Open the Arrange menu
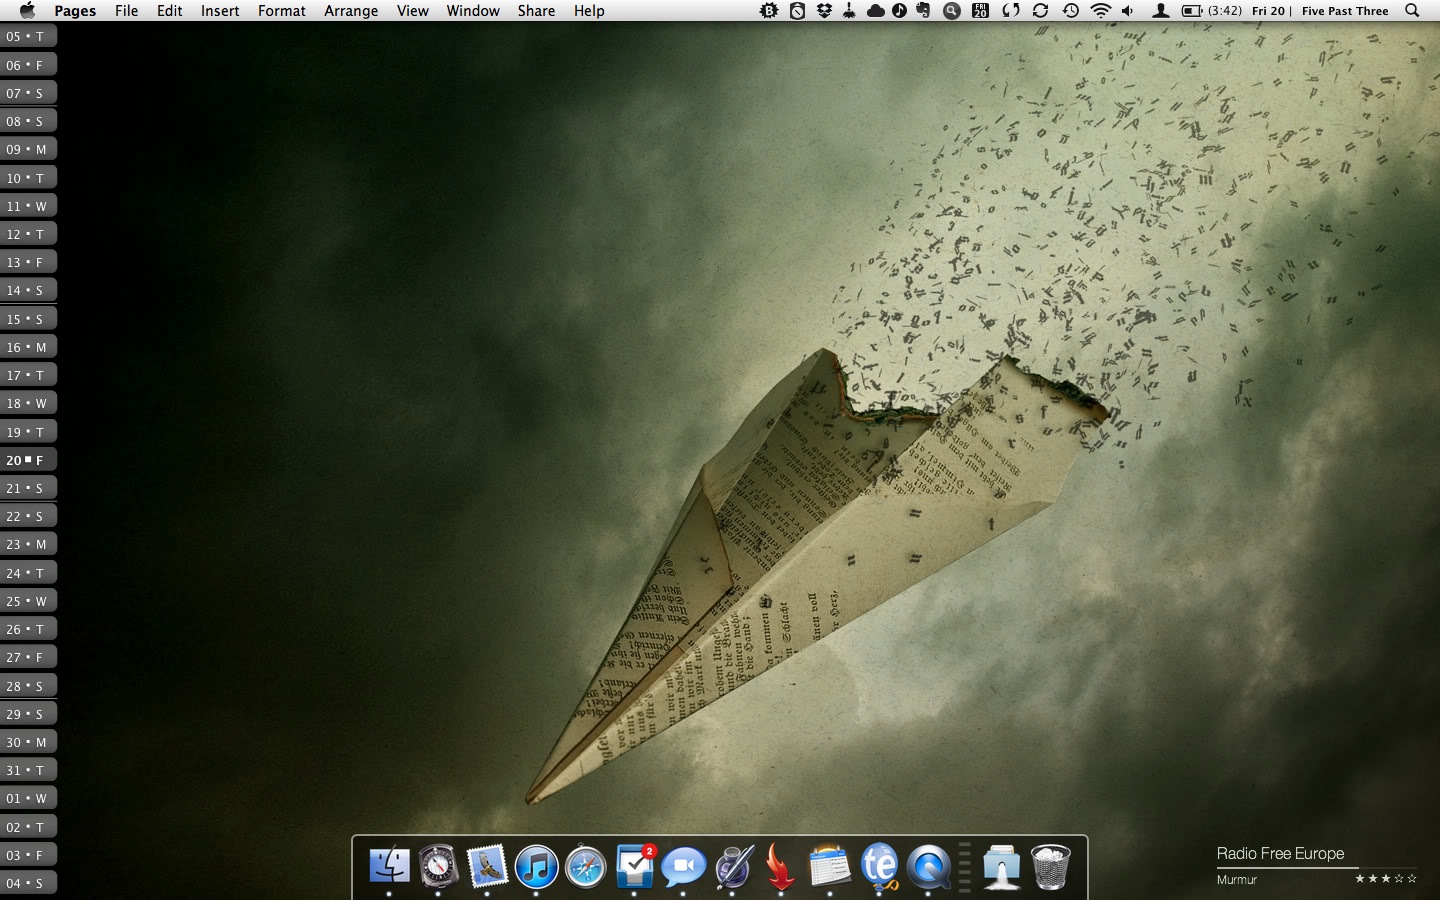 click(x=351, y=11)
